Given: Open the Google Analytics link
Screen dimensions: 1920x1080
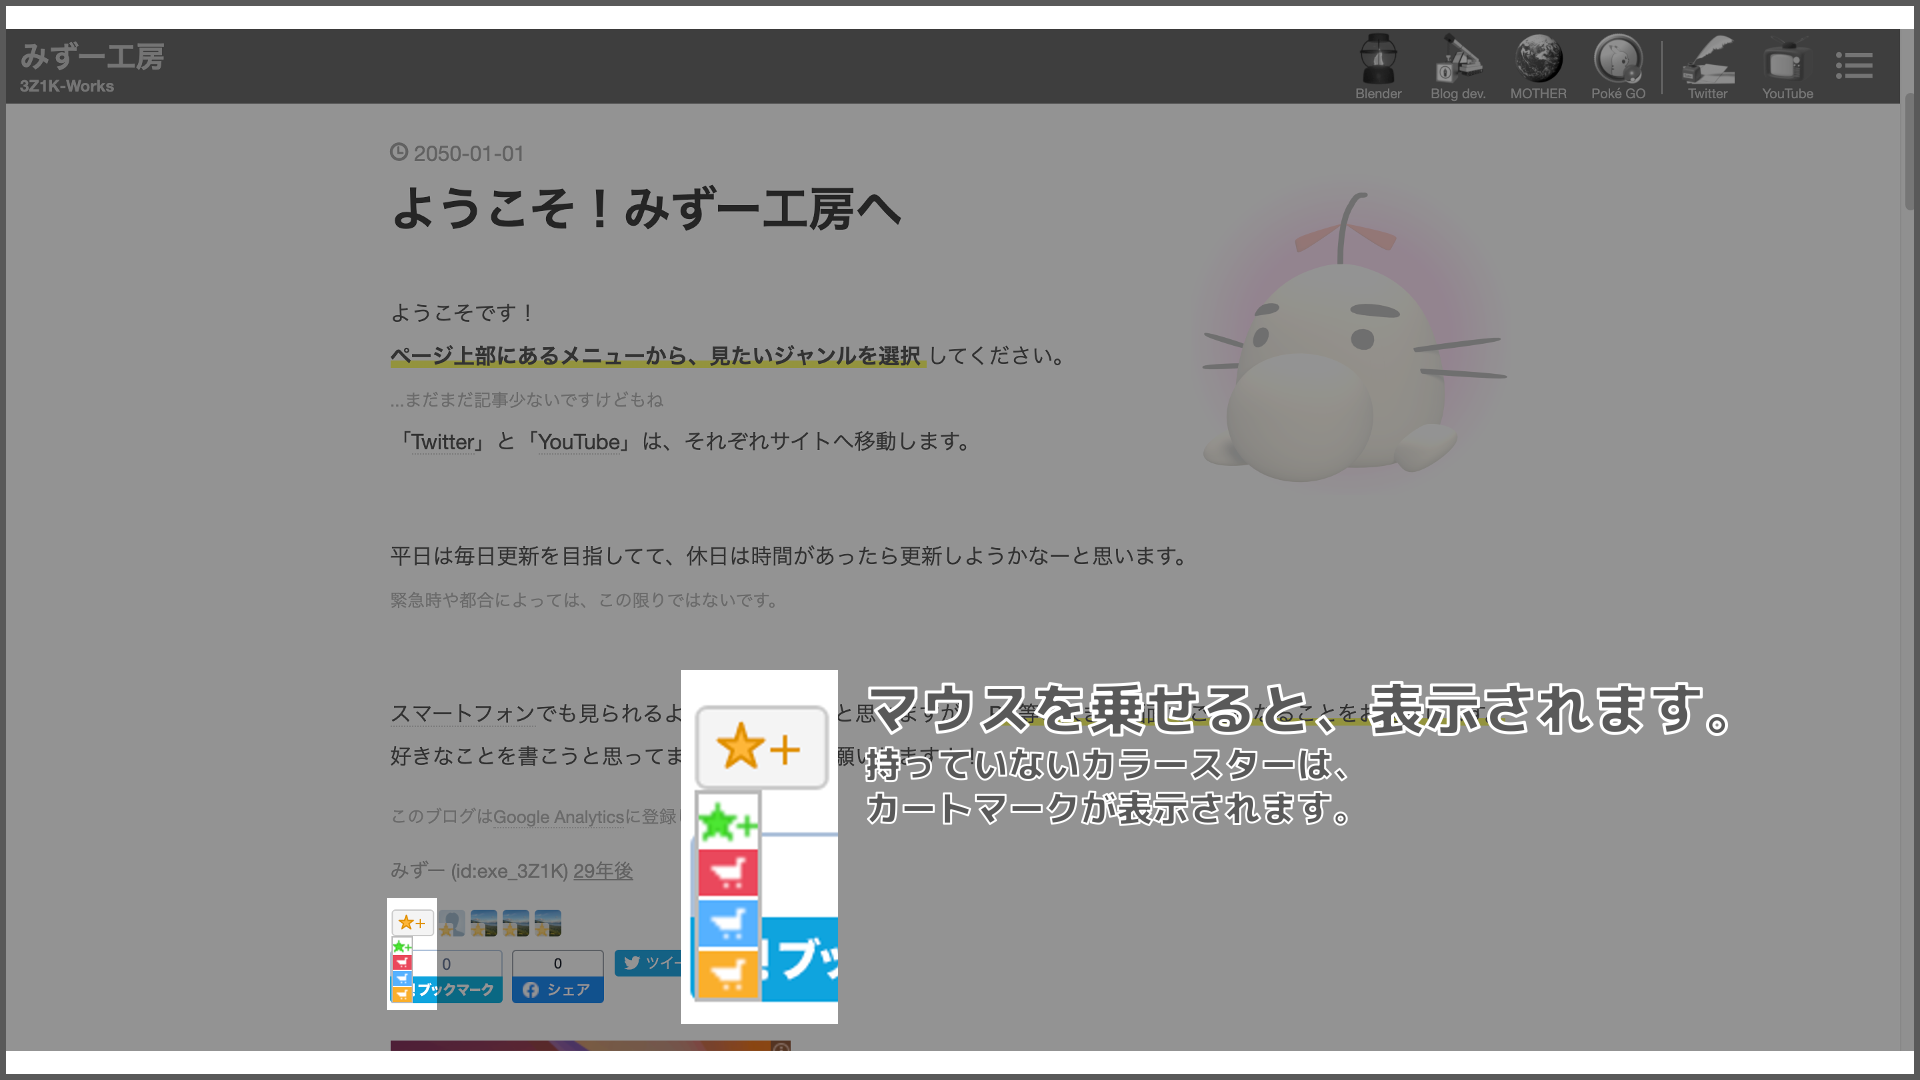Looking at the screenshot, I should tap(558, 817).
